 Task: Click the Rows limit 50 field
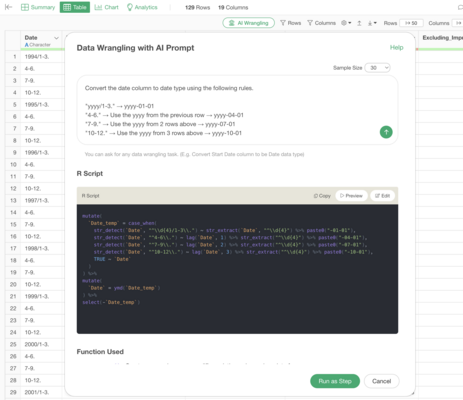coord(411,23)
